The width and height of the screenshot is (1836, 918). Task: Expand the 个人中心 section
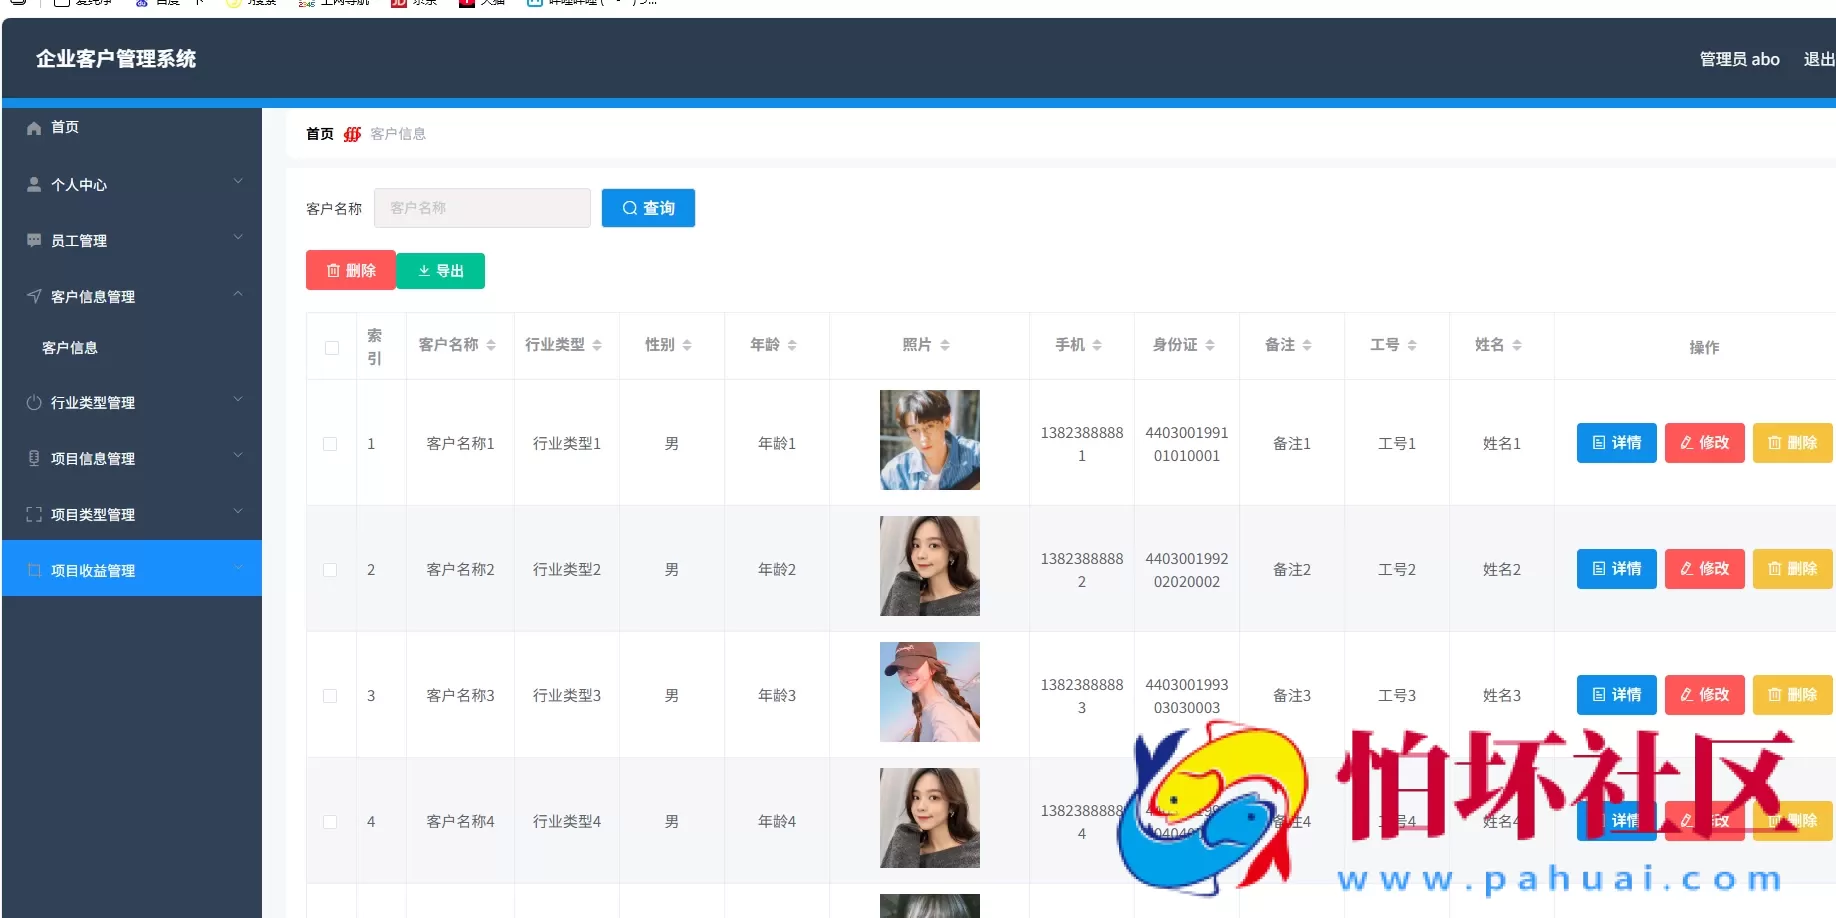pos(238,182)
